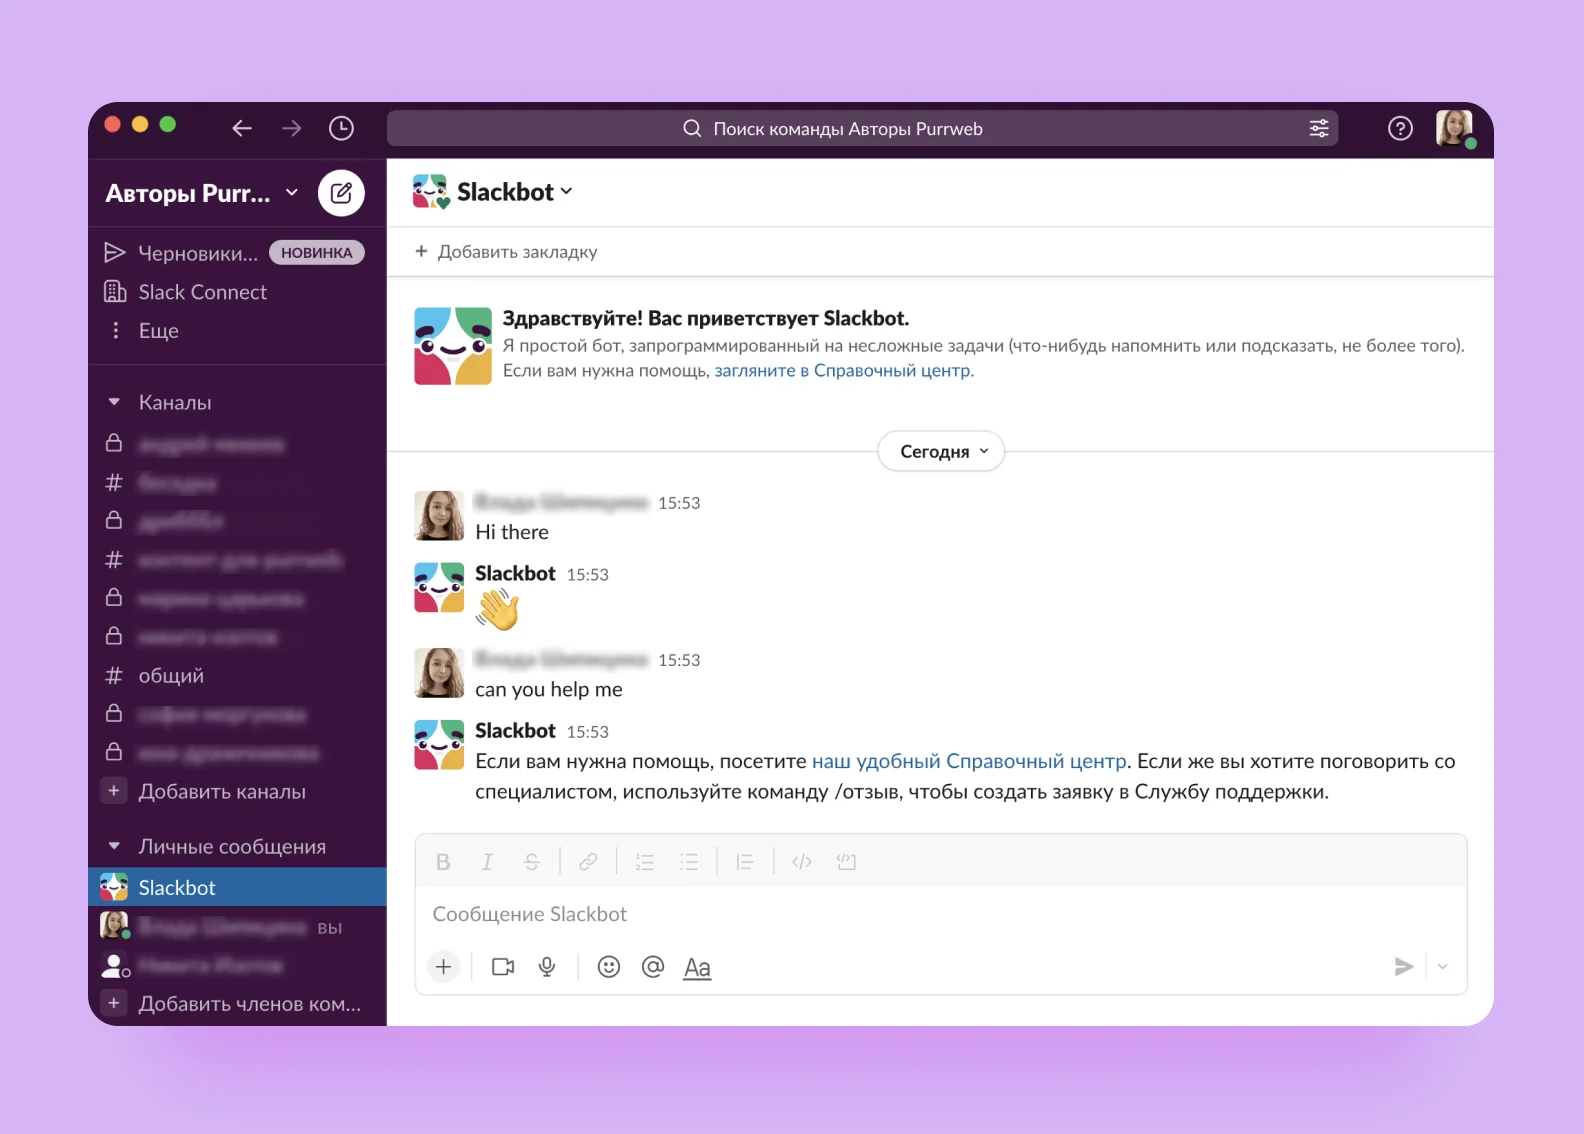Compose a new message with pencil icon
This screenshot has width=1584, height=1134.
pos(341,192)
